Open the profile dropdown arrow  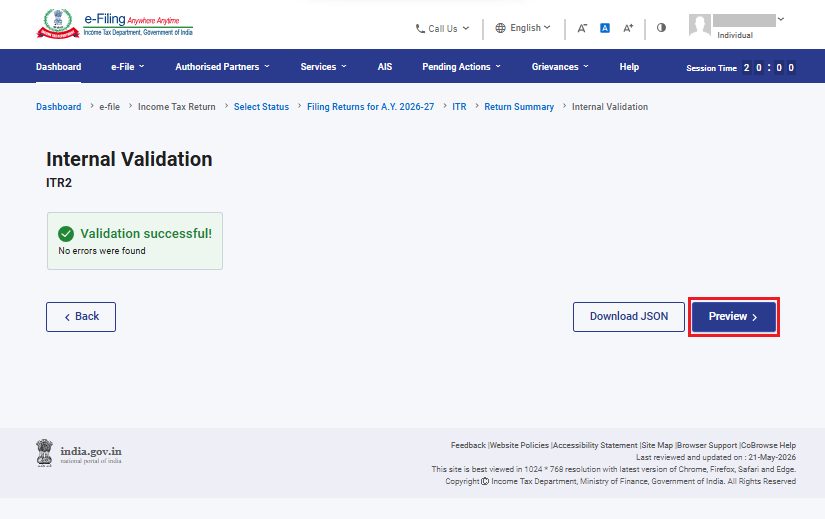[781, 19]
